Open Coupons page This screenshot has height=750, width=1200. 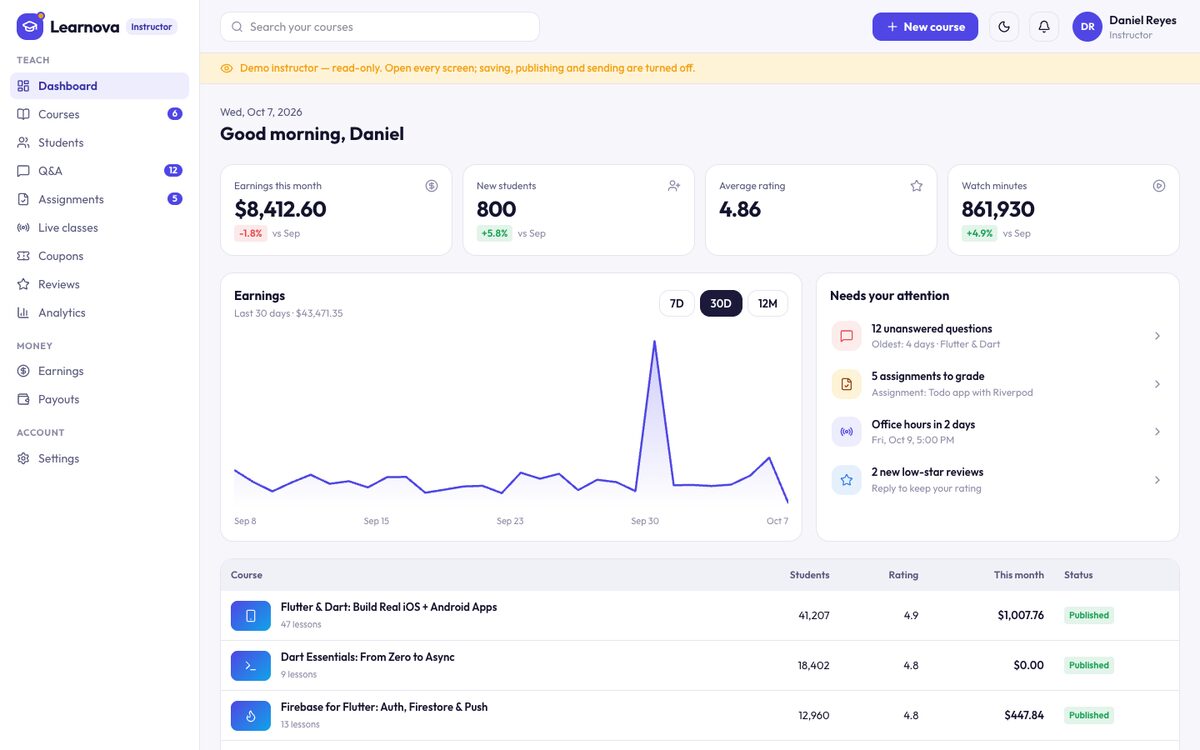point(99,256)
